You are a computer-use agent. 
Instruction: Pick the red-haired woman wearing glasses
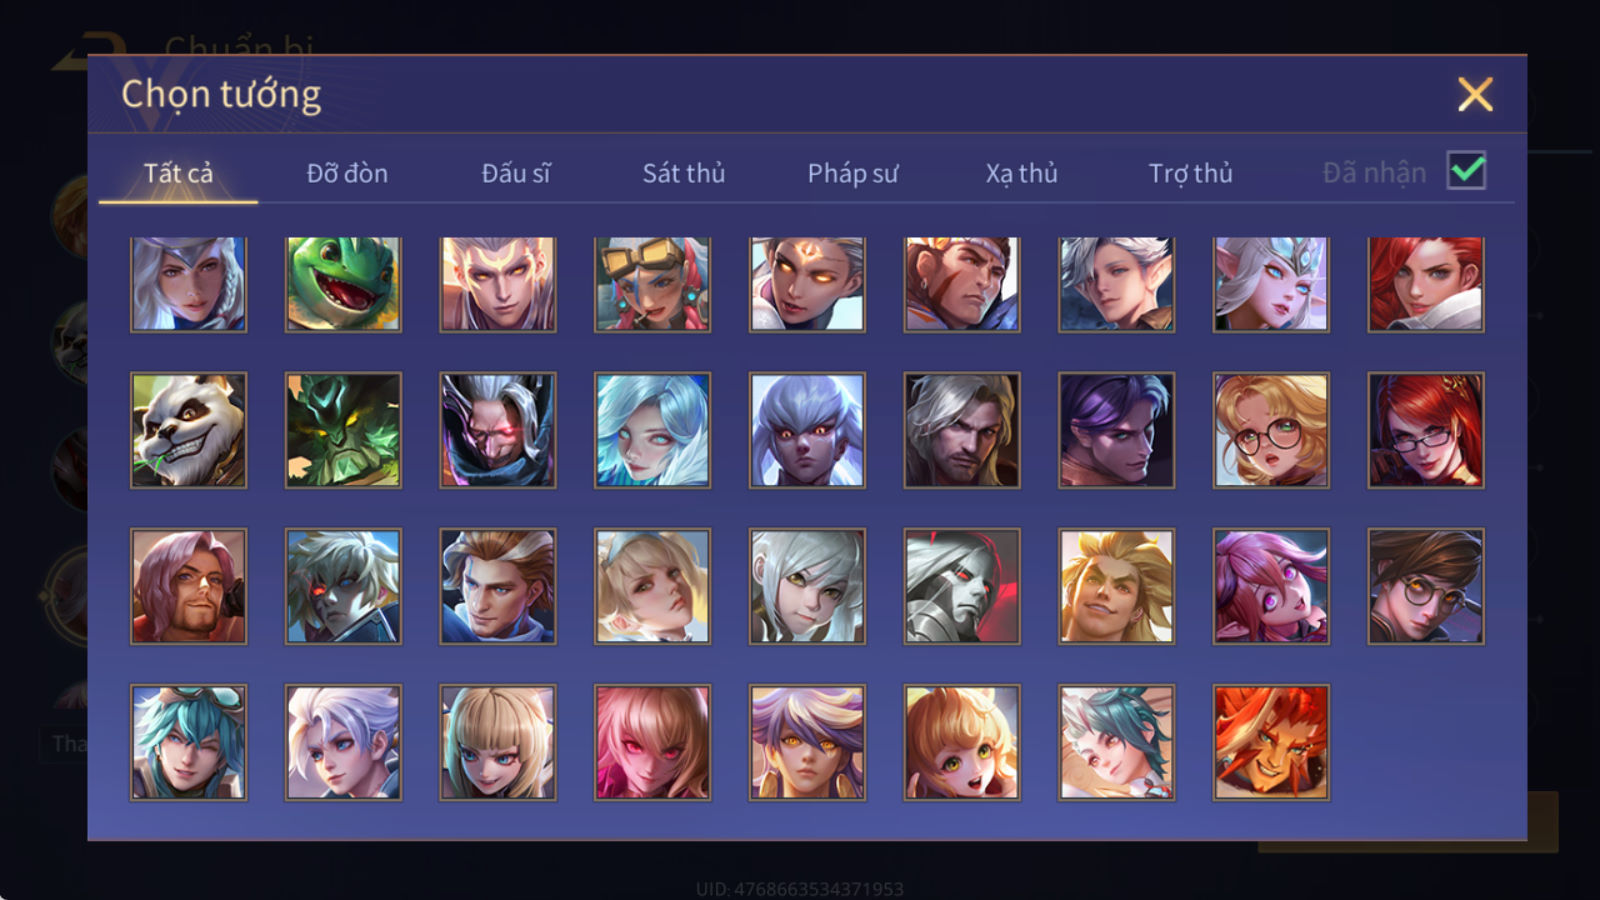point(1426,430)
